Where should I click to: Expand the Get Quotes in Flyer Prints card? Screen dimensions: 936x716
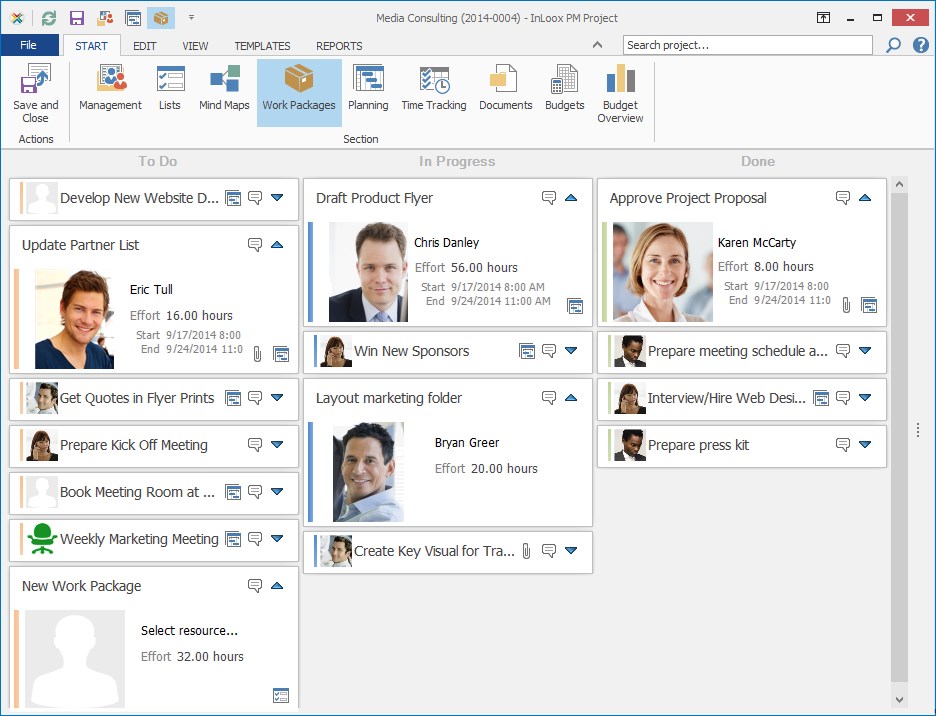277,397
